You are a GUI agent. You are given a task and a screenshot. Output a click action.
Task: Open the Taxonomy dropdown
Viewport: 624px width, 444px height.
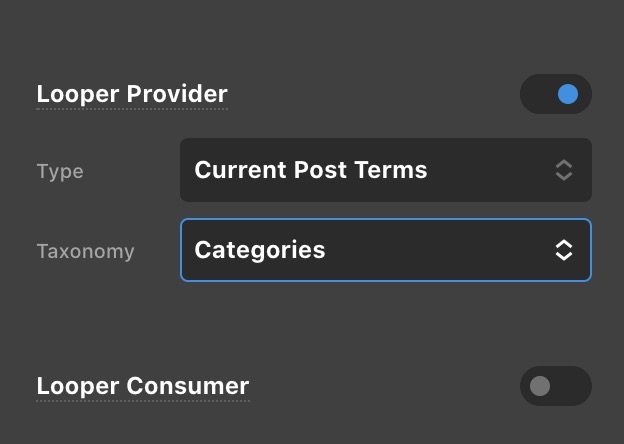(385, 250)
